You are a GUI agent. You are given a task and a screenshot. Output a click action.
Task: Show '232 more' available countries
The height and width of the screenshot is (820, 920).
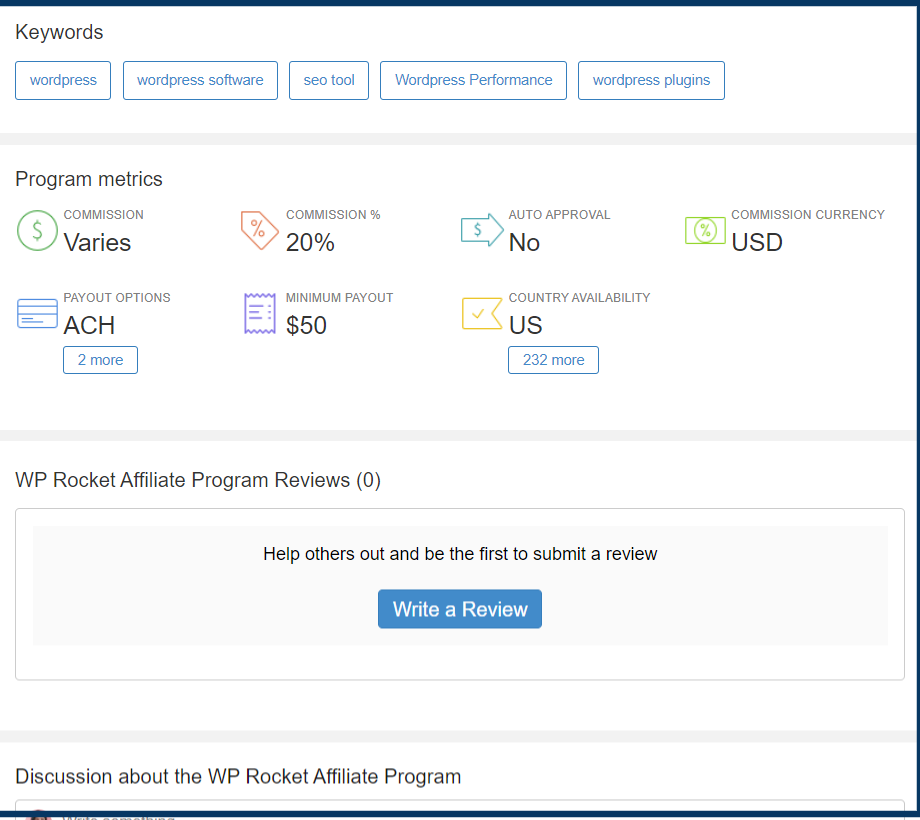(553, 360)
